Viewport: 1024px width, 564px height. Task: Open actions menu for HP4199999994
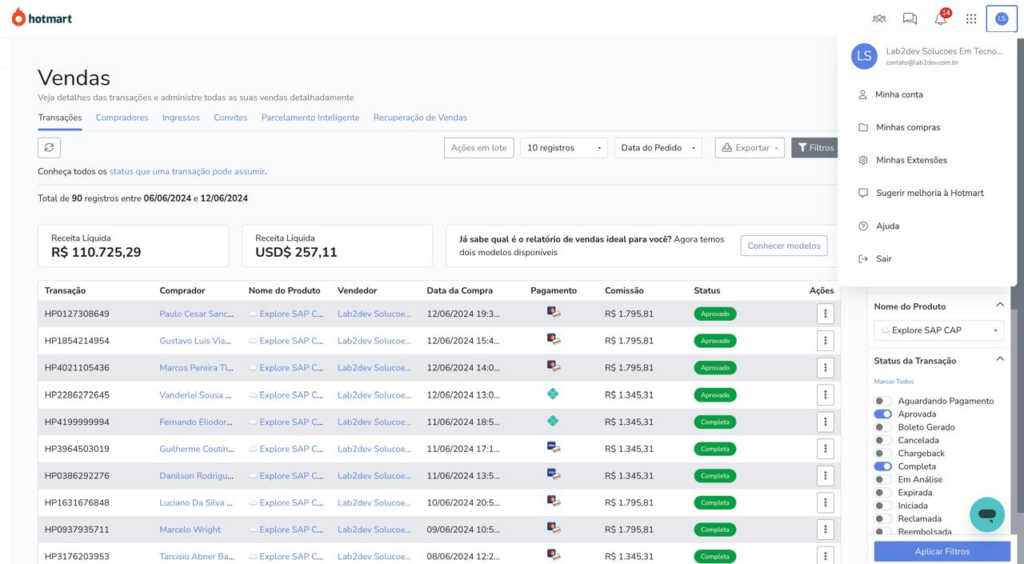coord(825,422)
